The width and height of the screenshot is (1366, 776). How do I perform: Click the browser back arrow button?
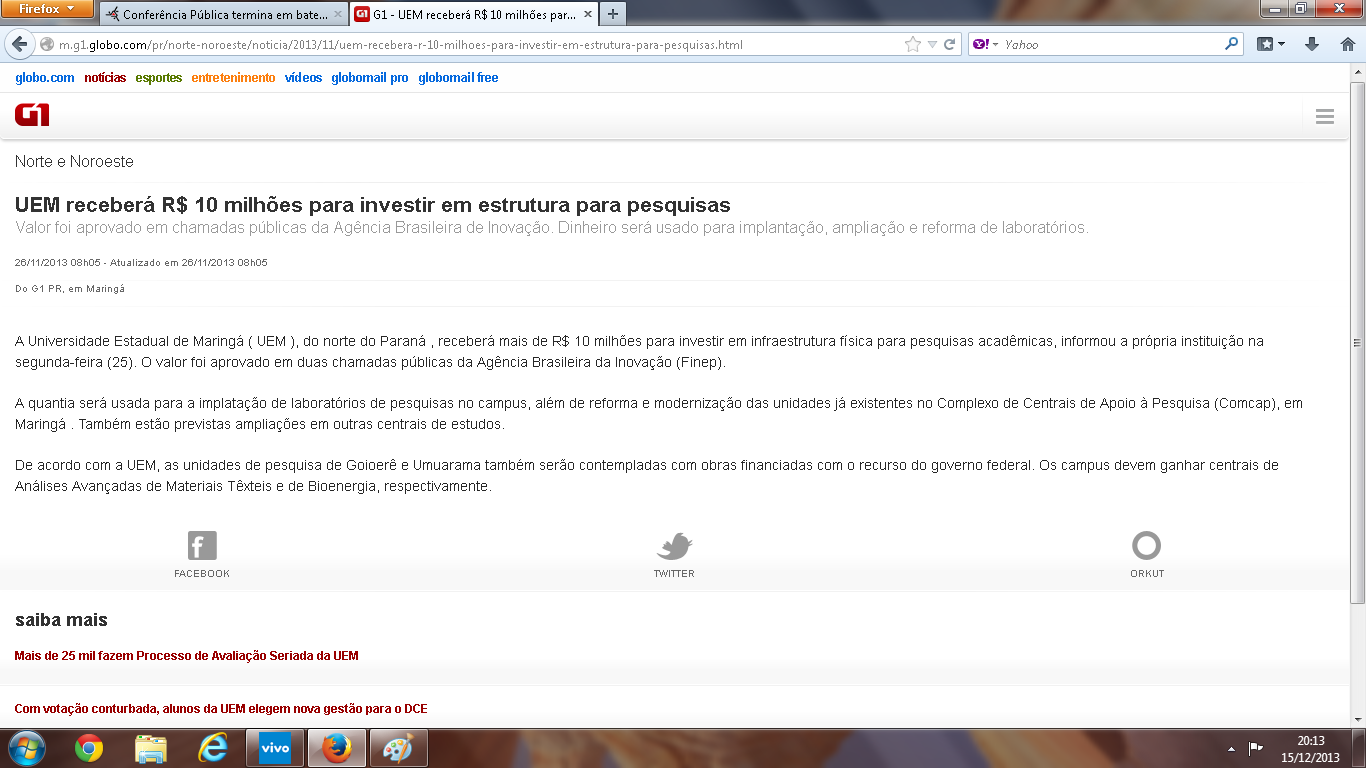click(19, 45)
